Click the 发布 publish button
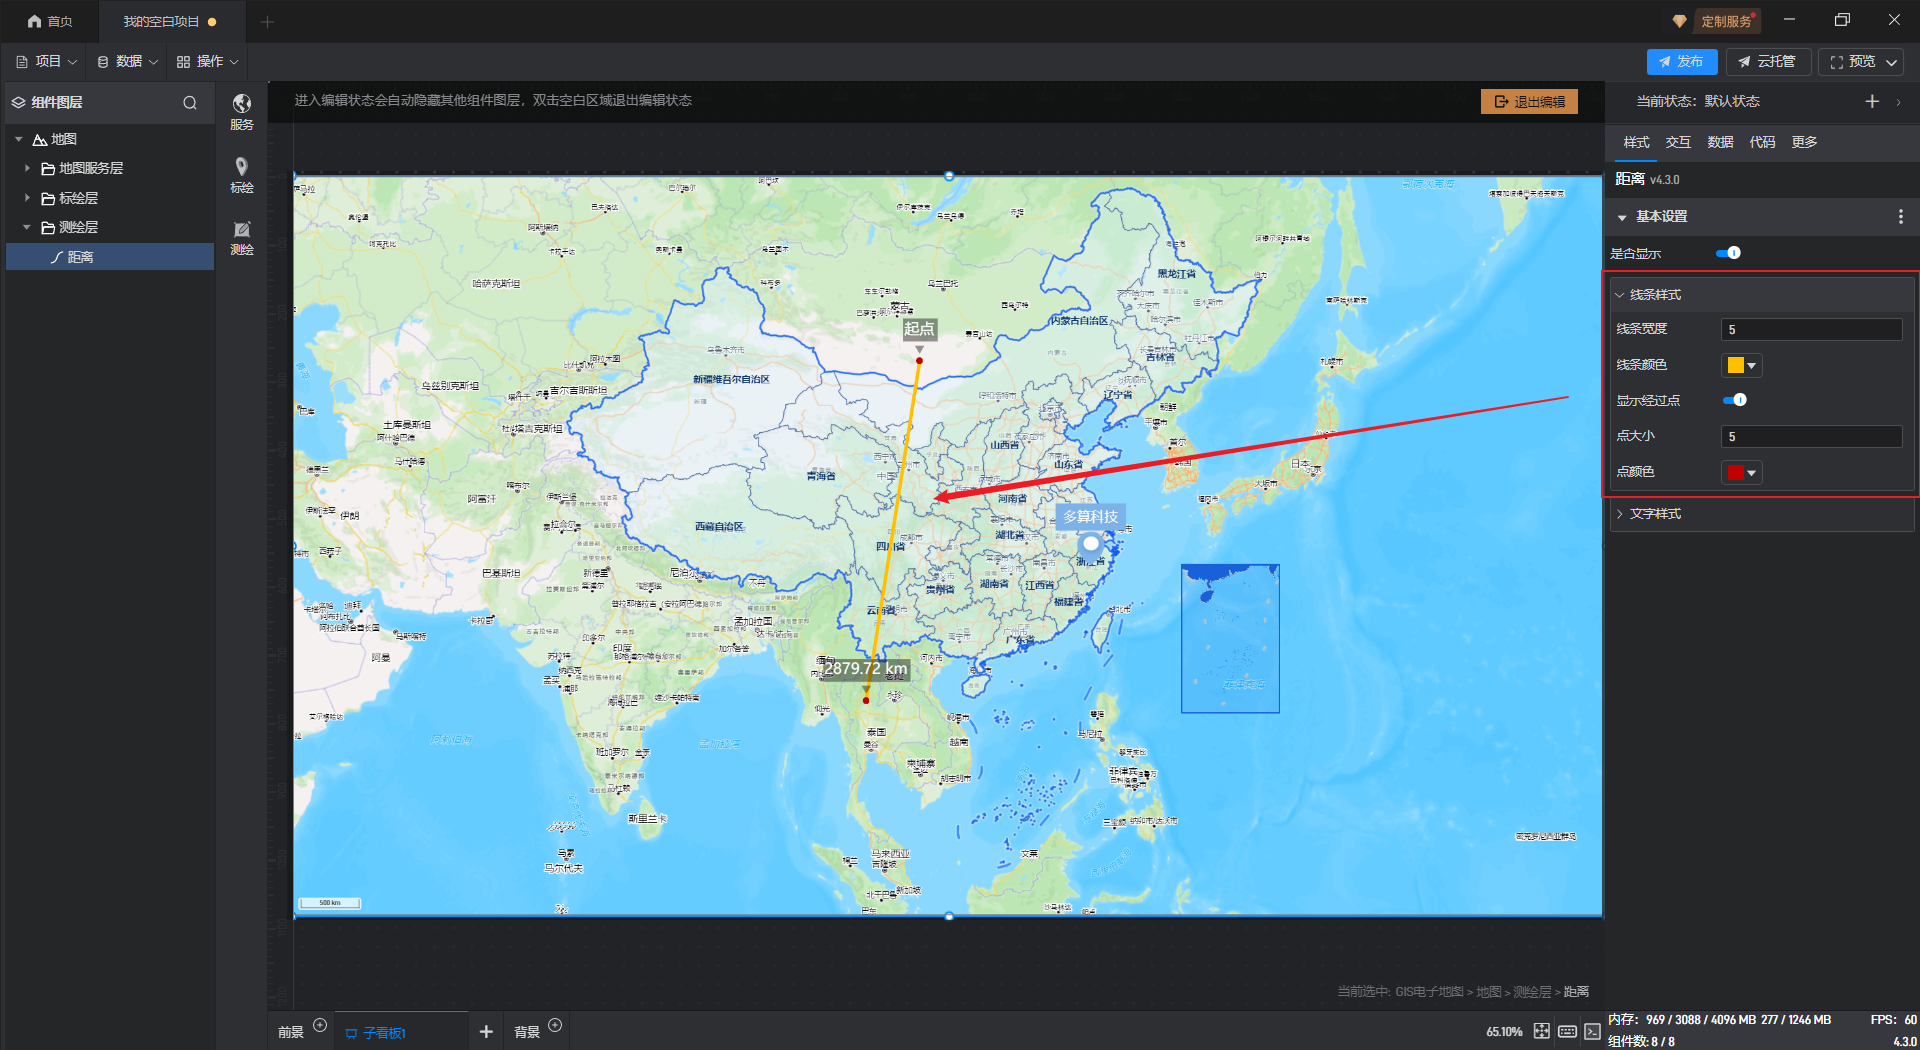The width and height of the screenshot is (1920, 1050). coord(1681,62)
